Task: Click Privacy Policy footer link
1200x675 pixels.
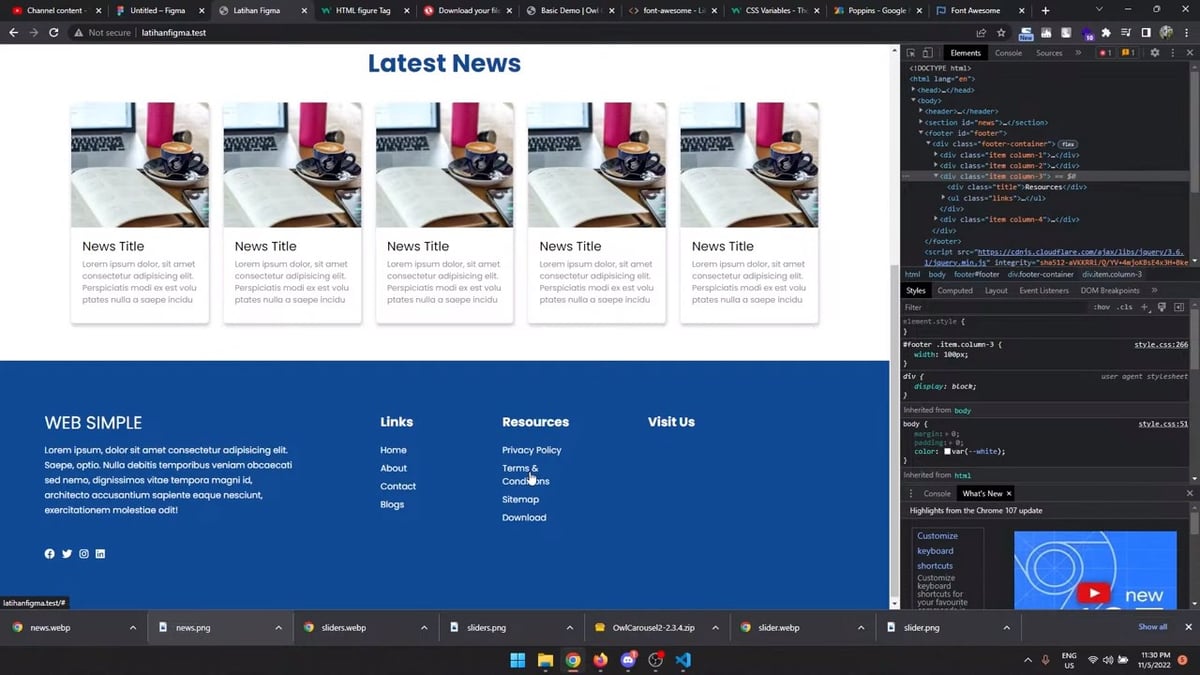Action: (x=532, y=450)
